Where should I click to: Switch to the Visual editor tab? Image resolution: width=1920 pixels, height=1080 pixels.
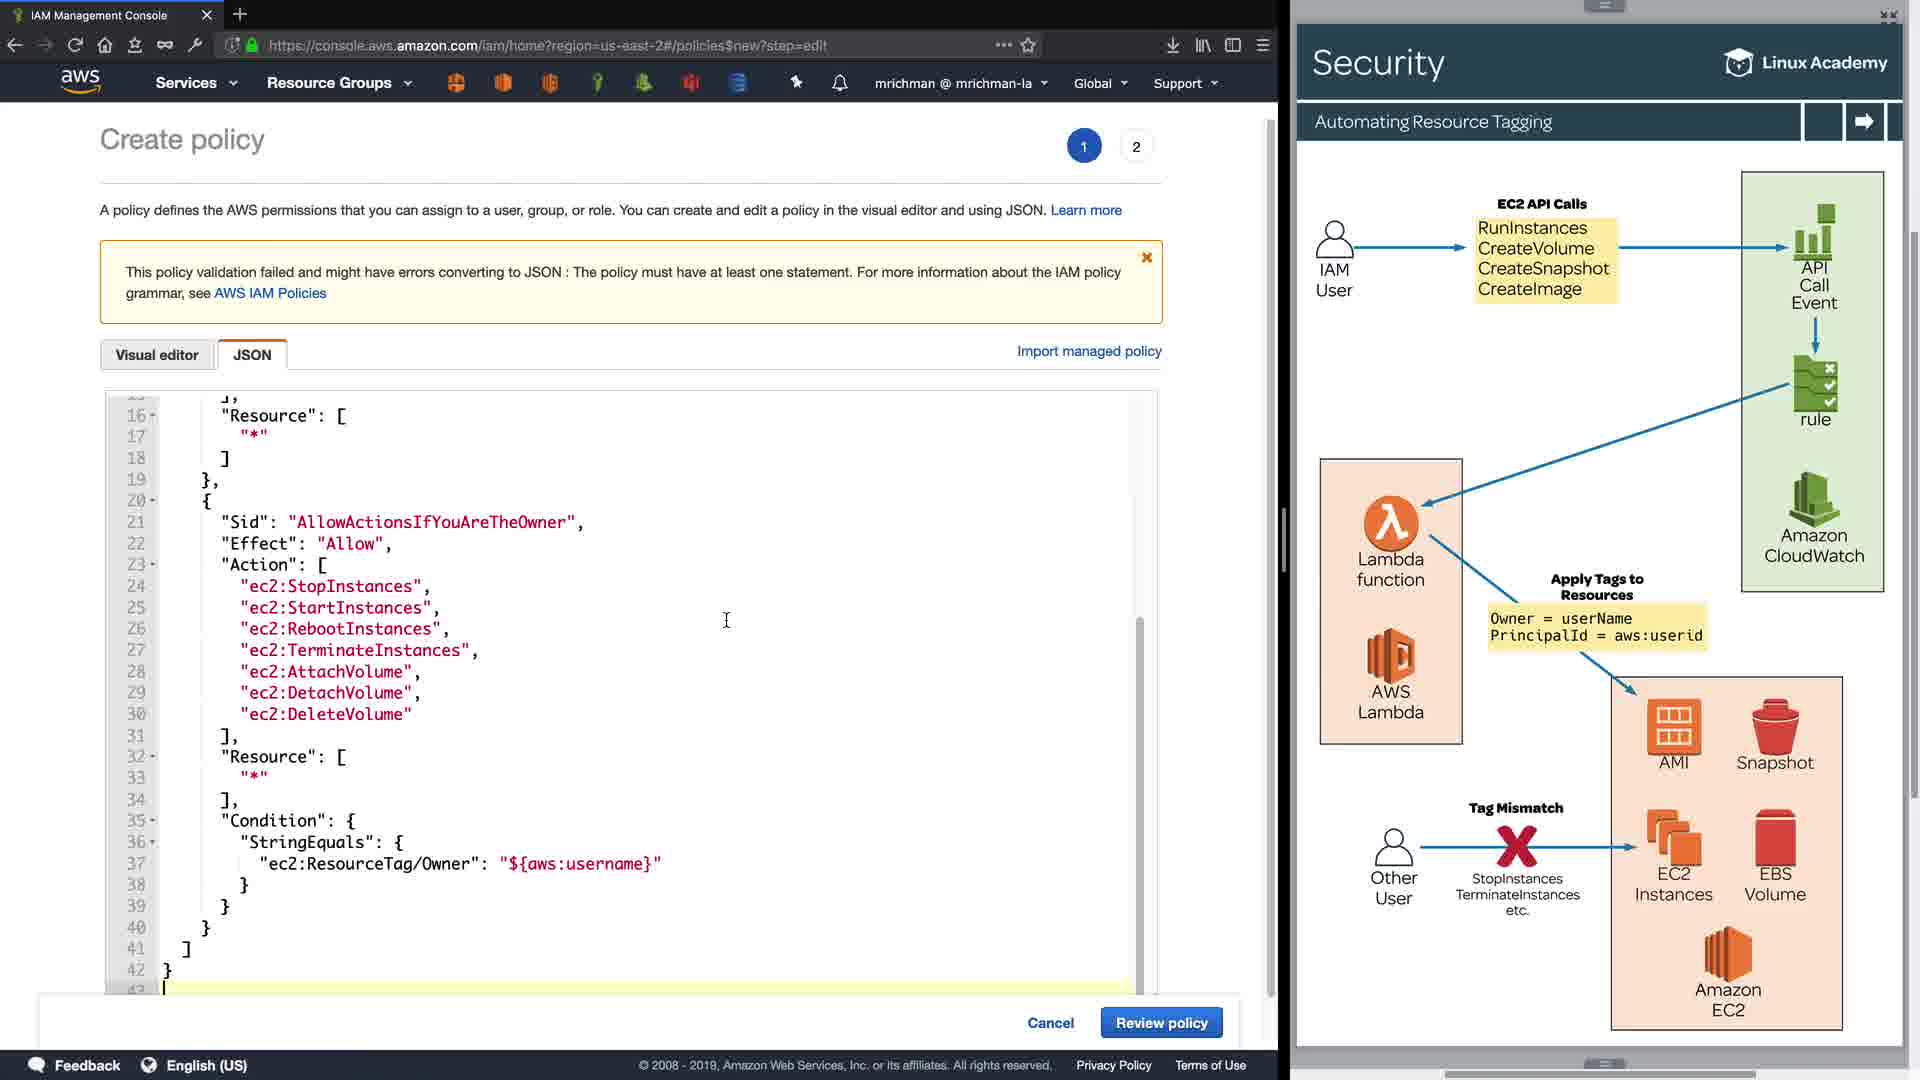pos(157,355)
